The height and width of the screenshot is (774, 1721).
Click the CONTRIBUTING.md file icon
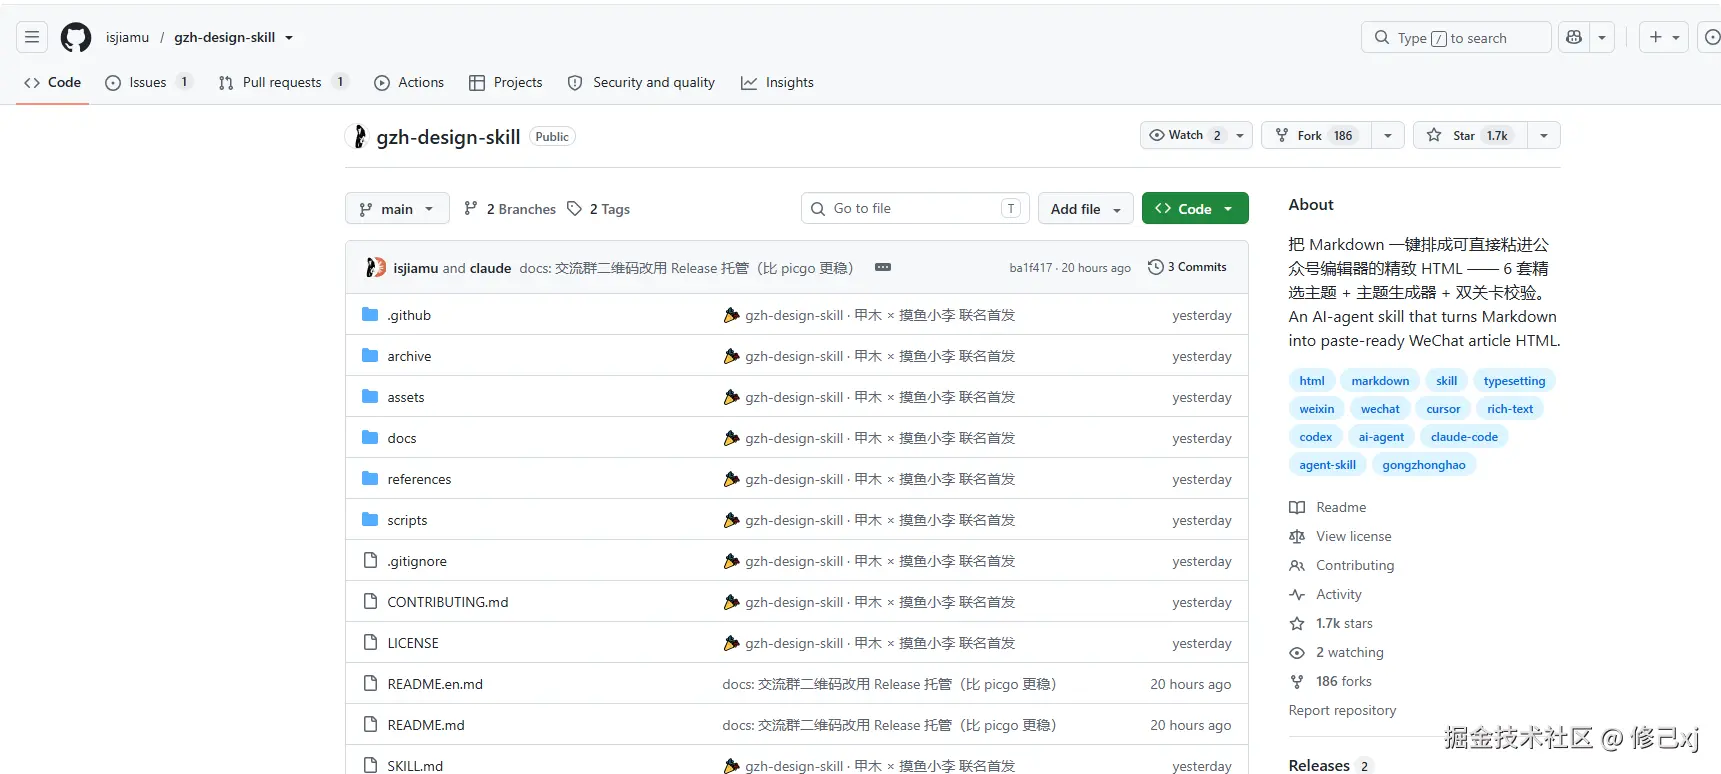(370, 602)
